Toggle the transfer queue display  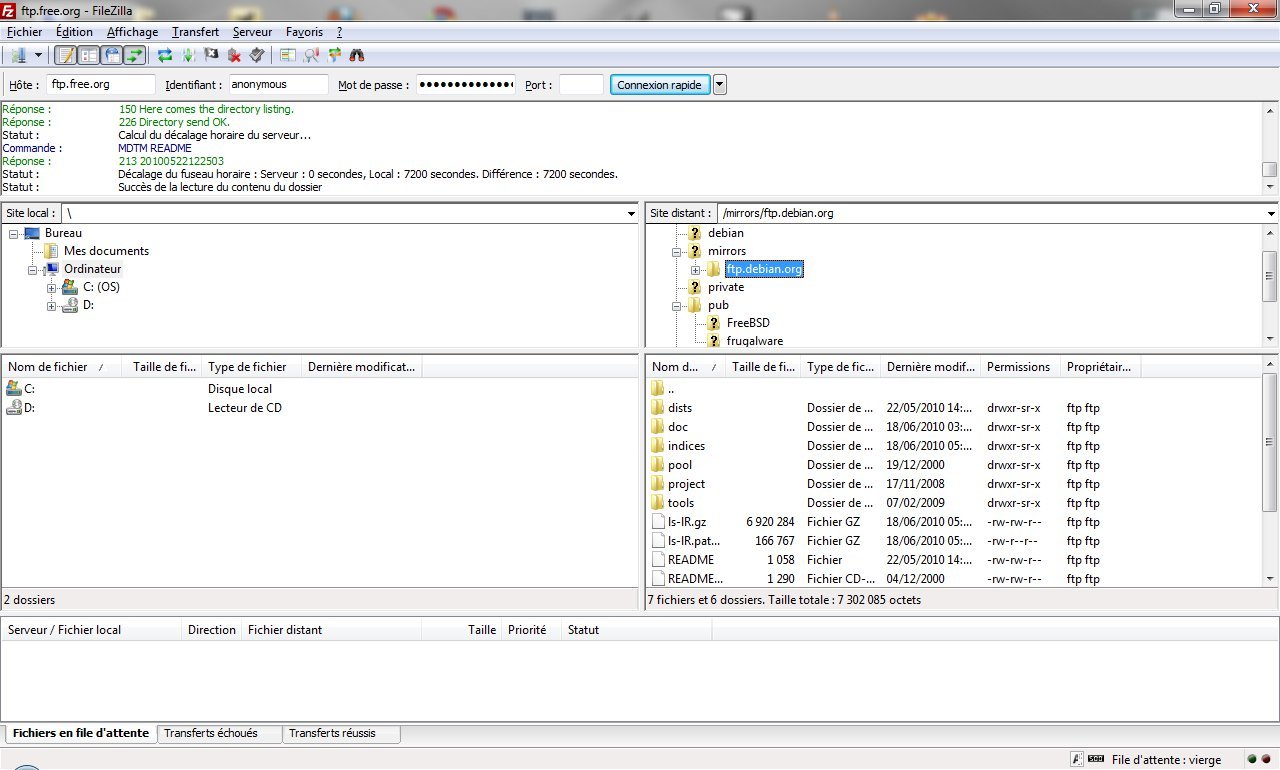click(x=135, y=55)
